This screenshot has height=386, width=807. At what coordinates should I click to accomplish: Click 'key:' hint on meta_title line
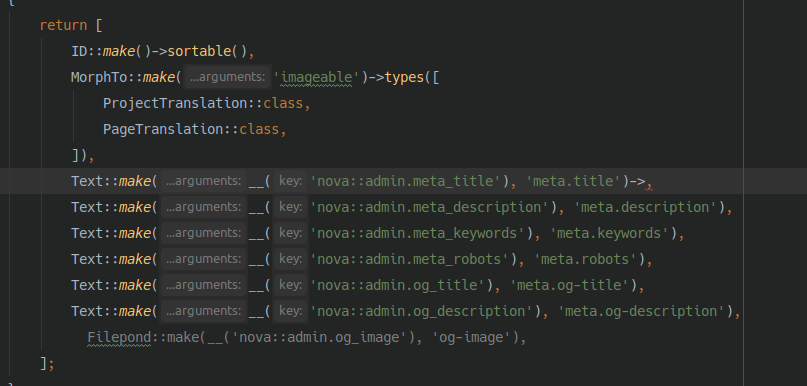point(290,181)
